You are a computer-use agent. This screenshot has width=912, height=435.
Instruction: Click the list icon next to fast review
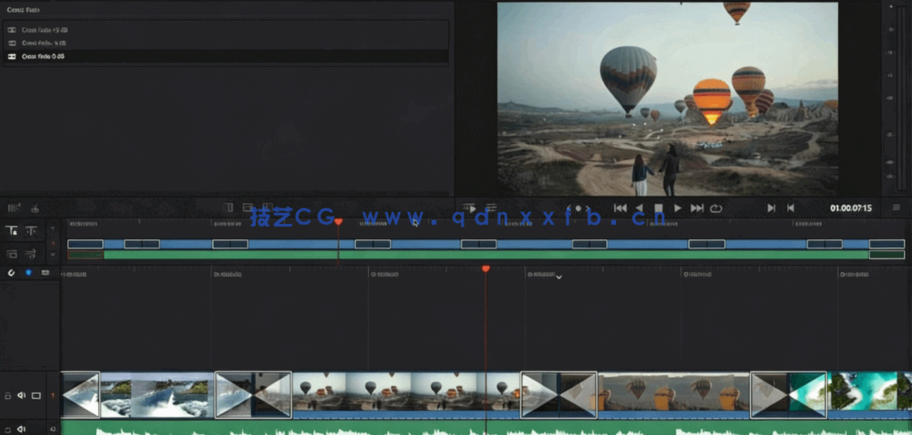pyautogui.click(x=491, y=208)
